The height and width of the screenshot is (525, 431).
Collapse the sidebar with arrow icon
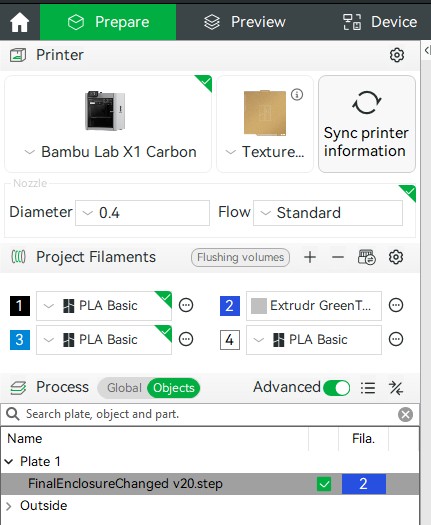point(427,50)
